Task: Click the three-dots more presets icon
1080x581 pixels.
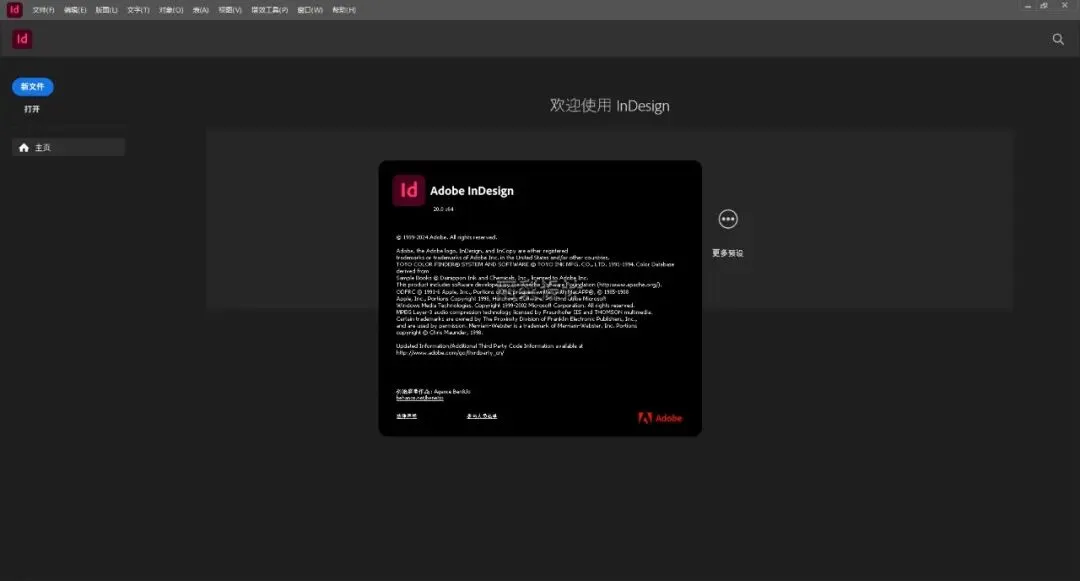Action: [x=728, y=219]
